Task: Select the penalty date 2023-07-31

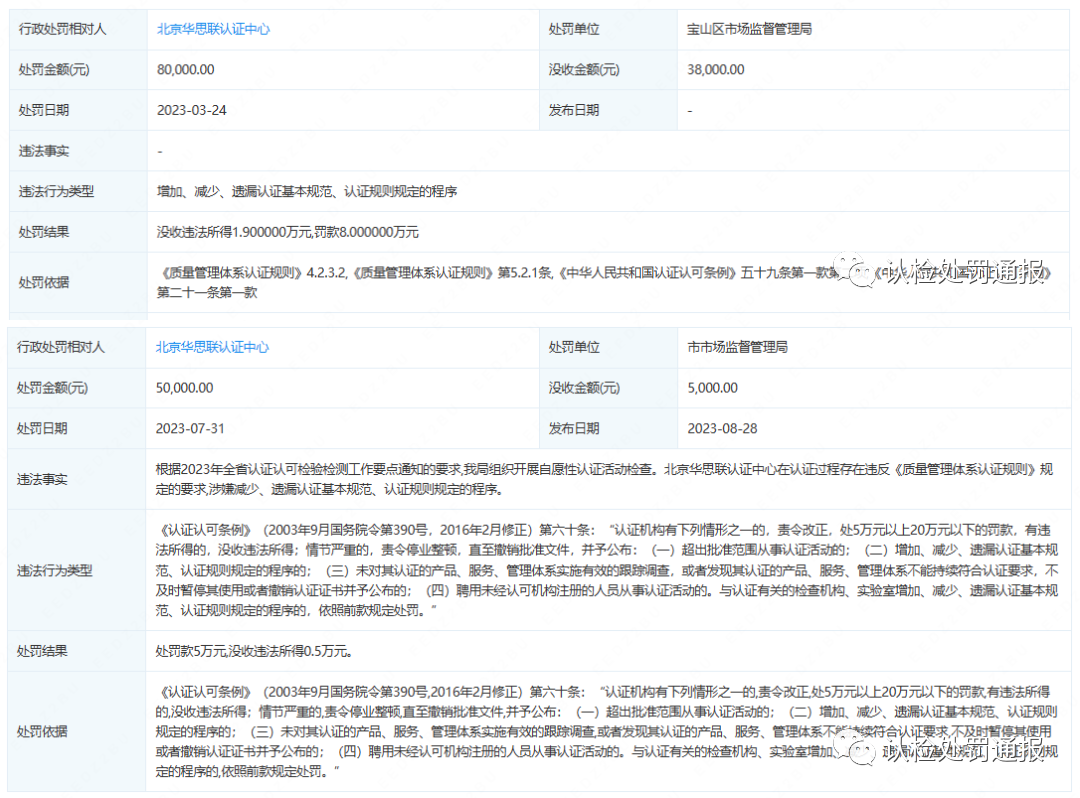Action: tap(190, 428)
